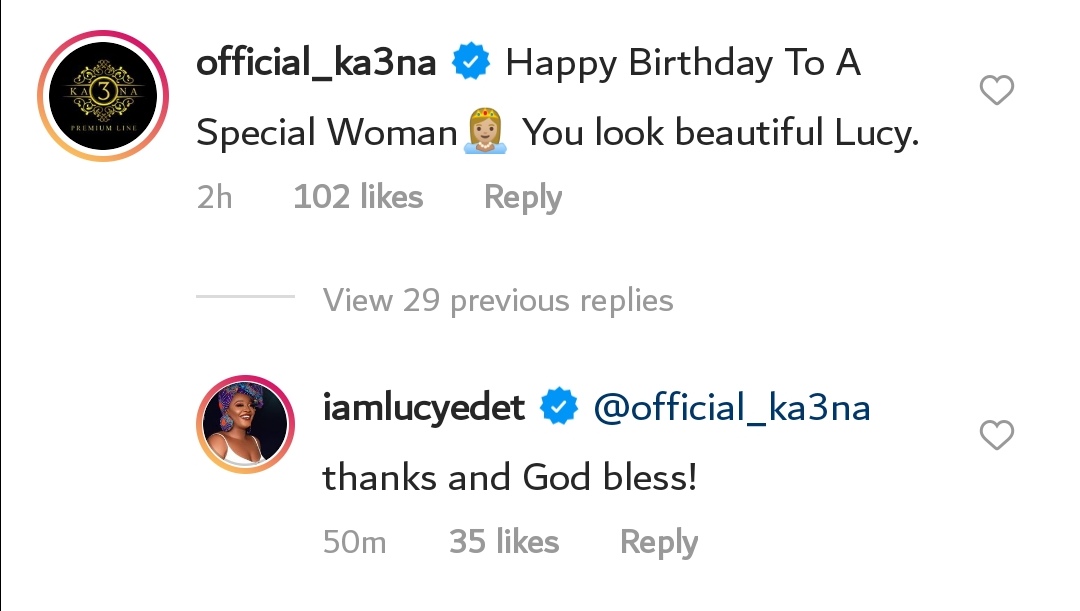The height and width of the screenshot is (611, 1080).
Task: Click the 2h comment timestamp
Action: pos(215,197)
